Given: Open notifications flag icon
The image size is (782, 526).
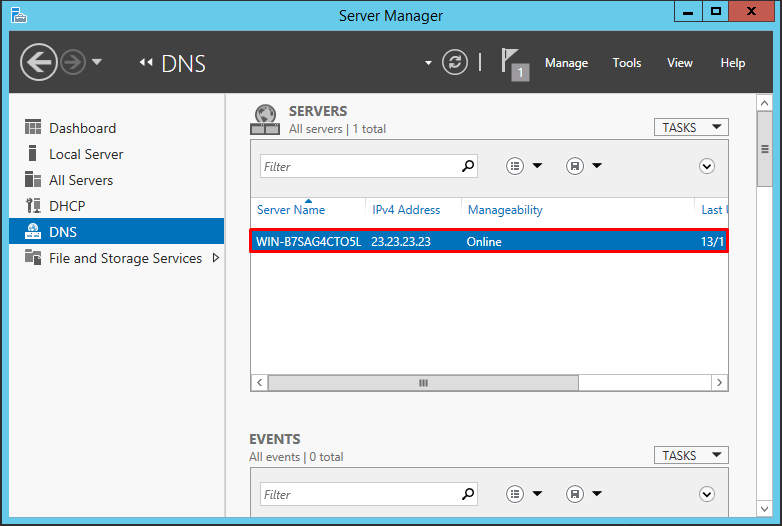Looking at the screenshot, I should pos(515,64).
